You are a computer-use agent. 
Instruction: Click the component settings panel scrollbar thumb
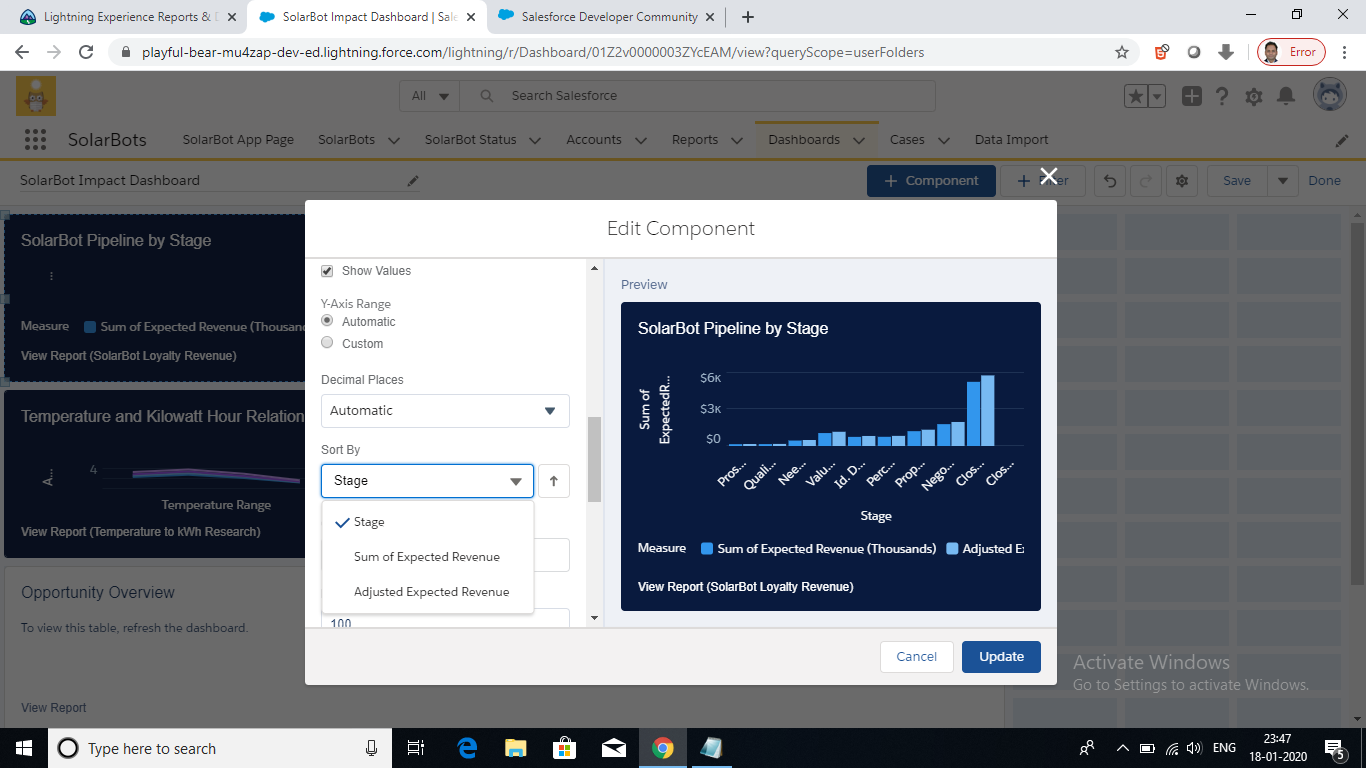pyautogui.click(x=594, y=460)
